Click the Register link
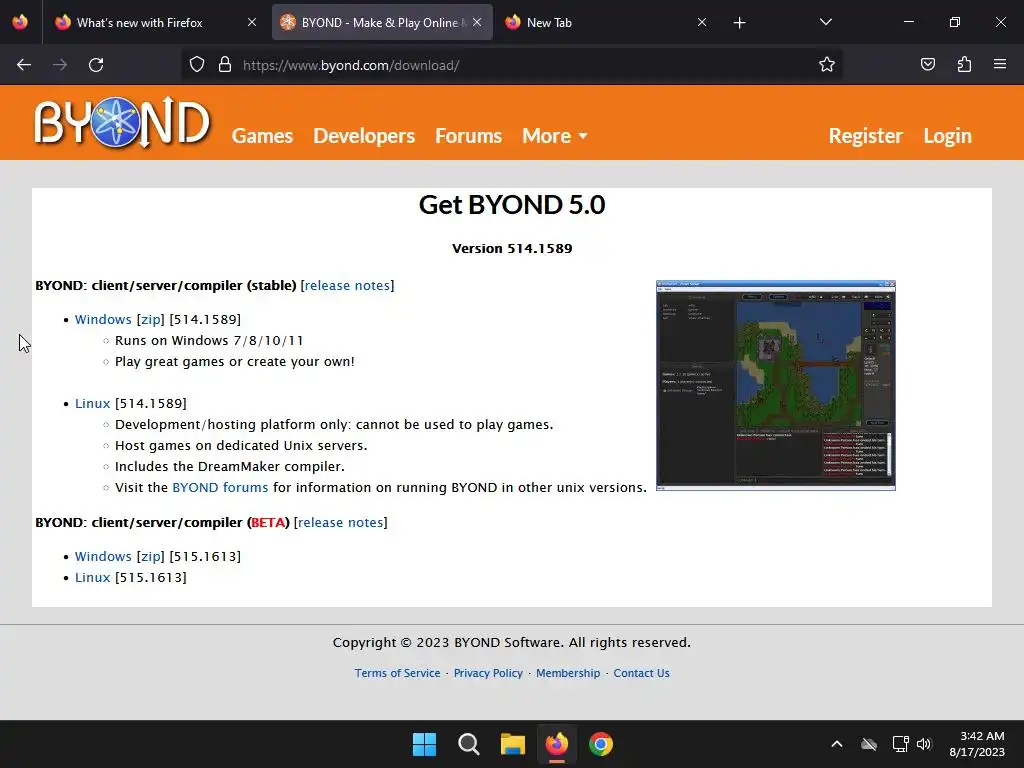Image resolution: width=1024 pixels, height=768 pixels. [x=865, y=136]
